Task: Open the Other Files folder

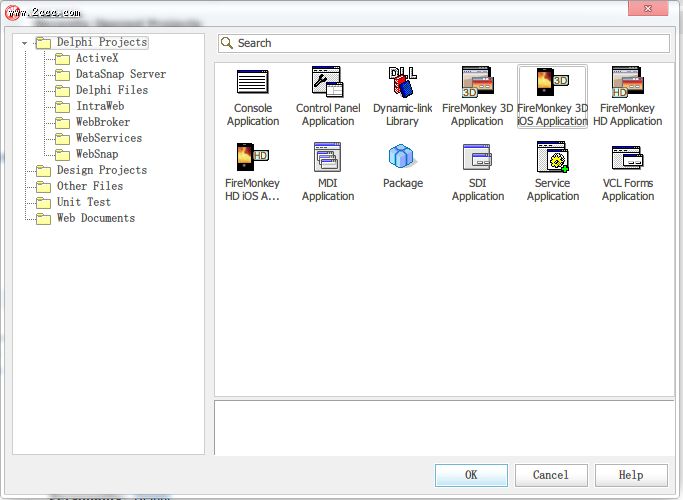Action: (79, 186)
